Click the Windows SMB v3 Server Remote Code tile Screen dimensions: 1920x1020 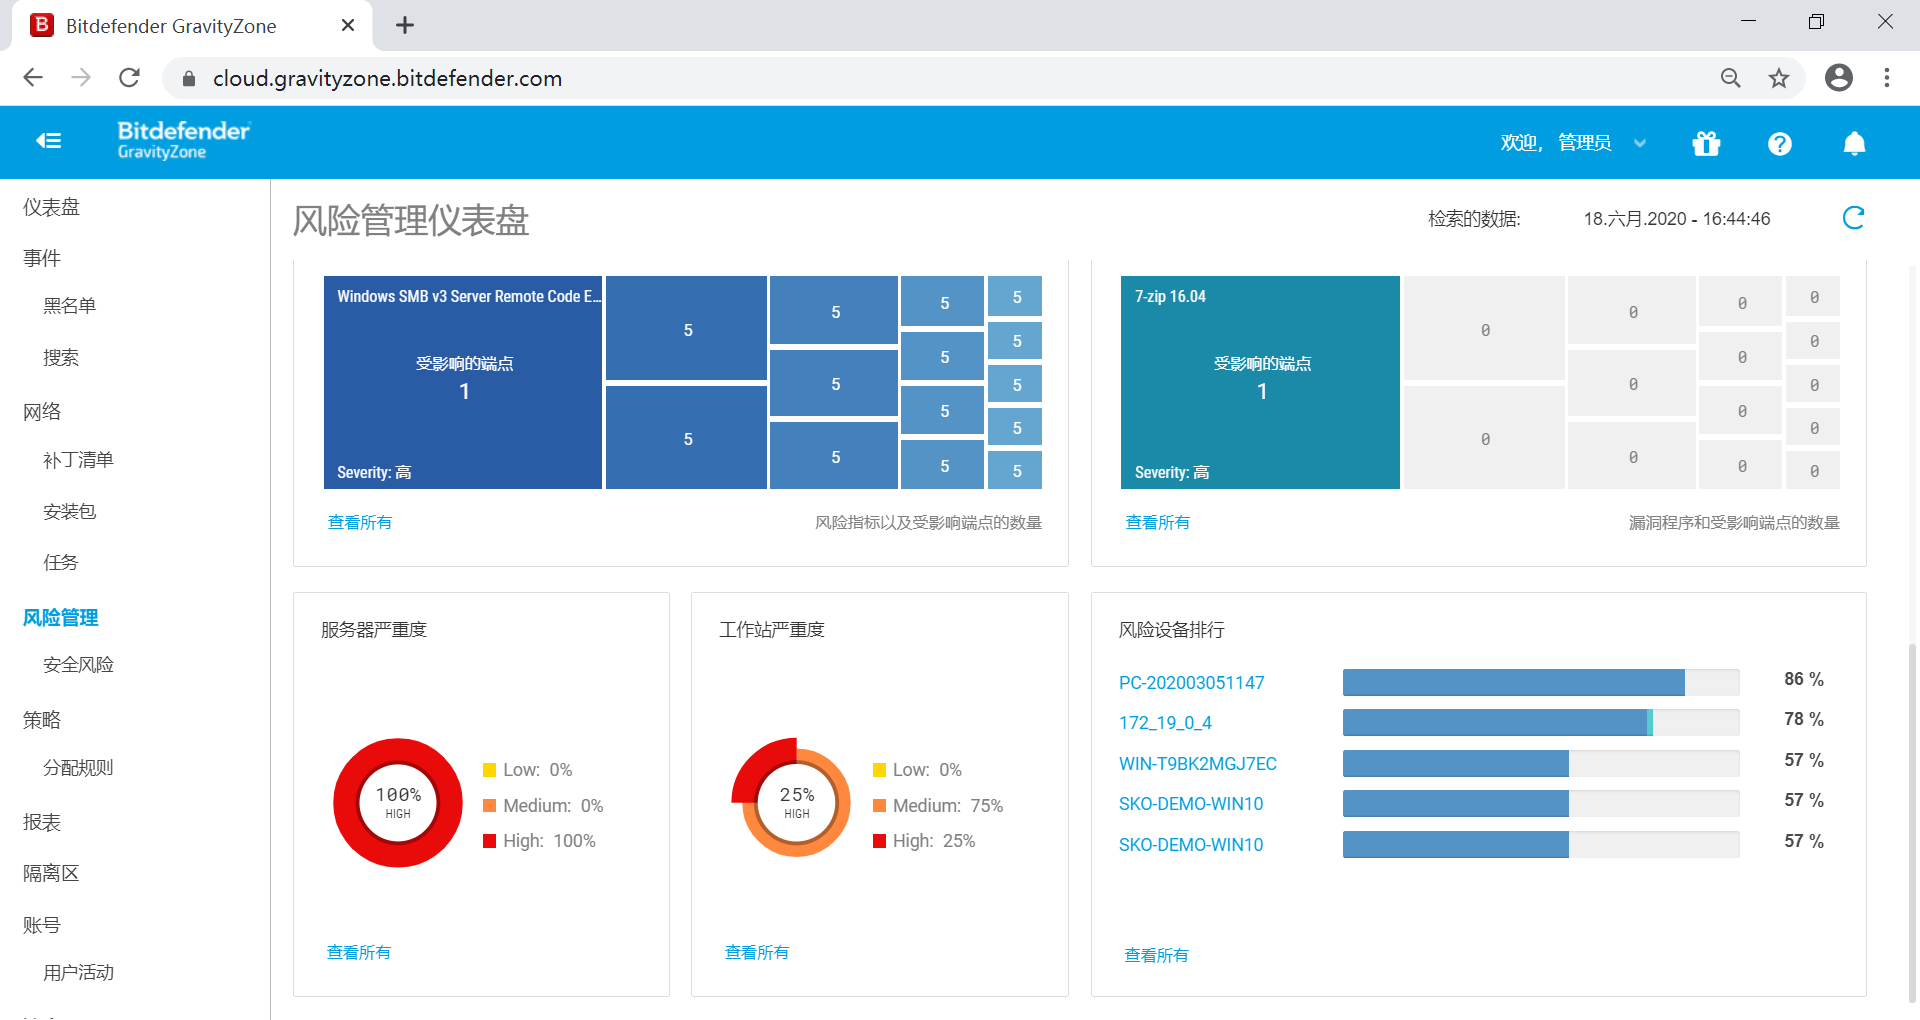point(463,382)
